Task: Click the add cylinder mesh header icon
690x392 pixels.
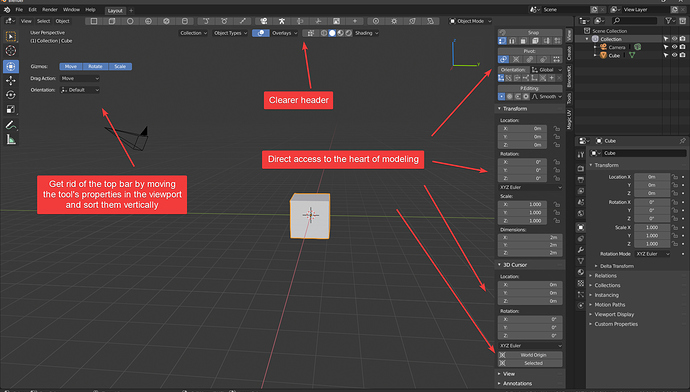Action: (185, 21)
